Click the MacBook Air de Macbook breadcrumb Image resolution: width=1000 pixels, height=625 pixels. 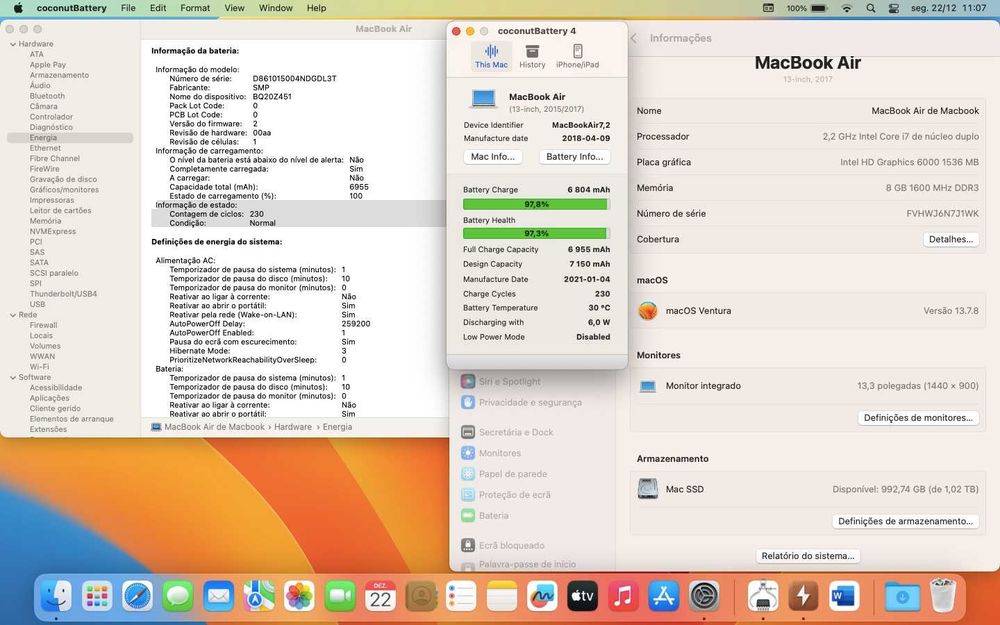pyautogui.click(x=208, y=427)
